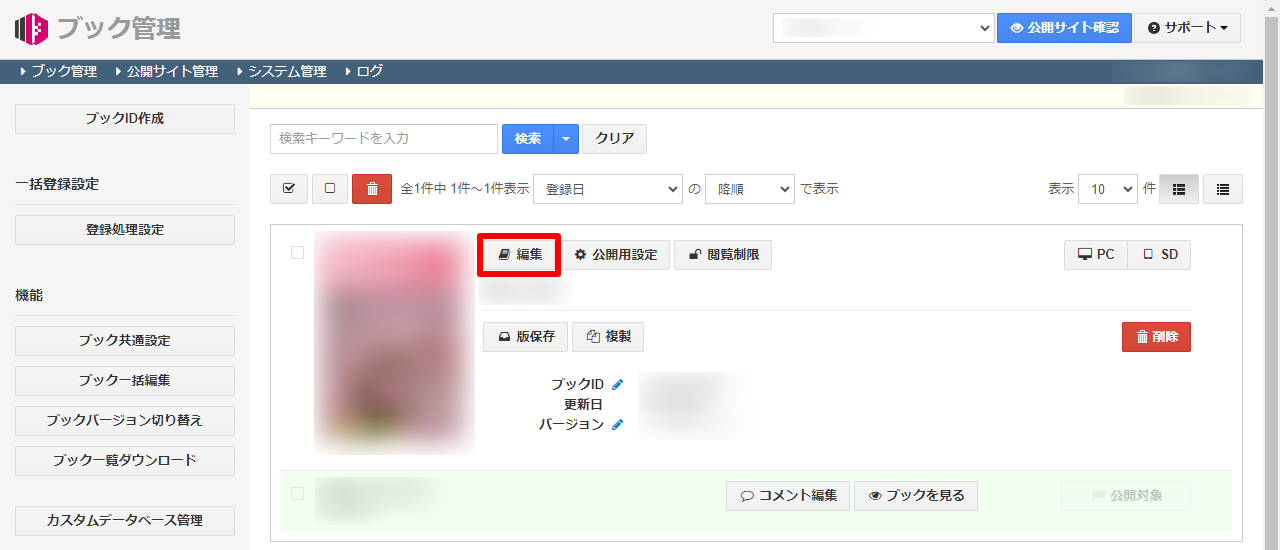Switch to thumbnail list view icon

(1178, 189)
